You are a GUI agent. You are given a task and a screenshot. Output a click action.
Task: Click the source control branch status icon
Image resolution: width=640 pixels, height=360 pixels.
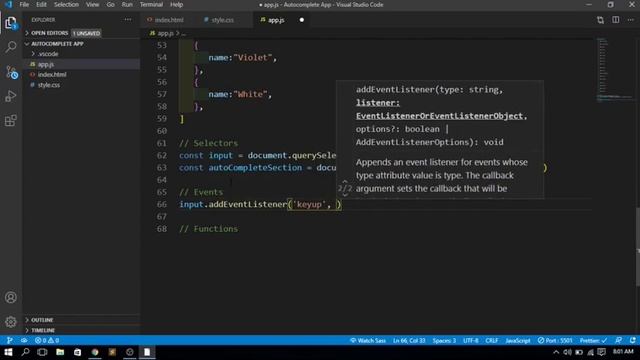10,340
